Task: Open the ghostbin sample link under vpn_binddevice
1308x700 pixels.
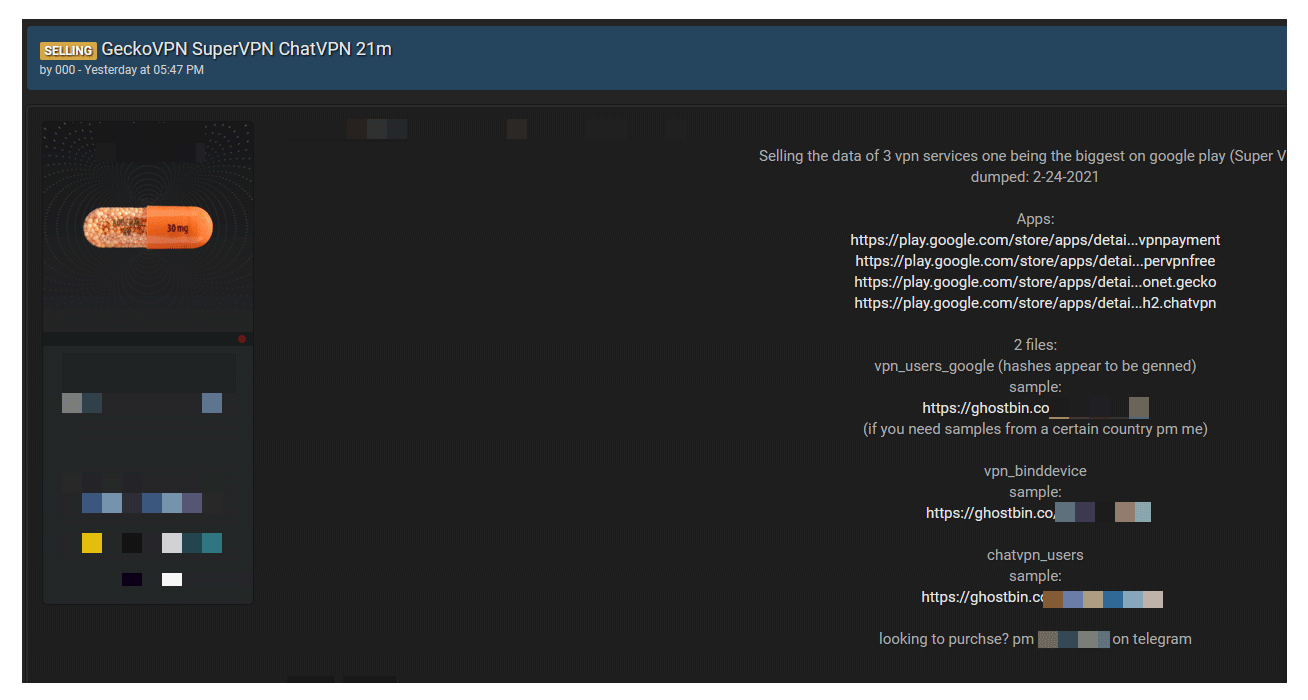Action: (1038, 513)
